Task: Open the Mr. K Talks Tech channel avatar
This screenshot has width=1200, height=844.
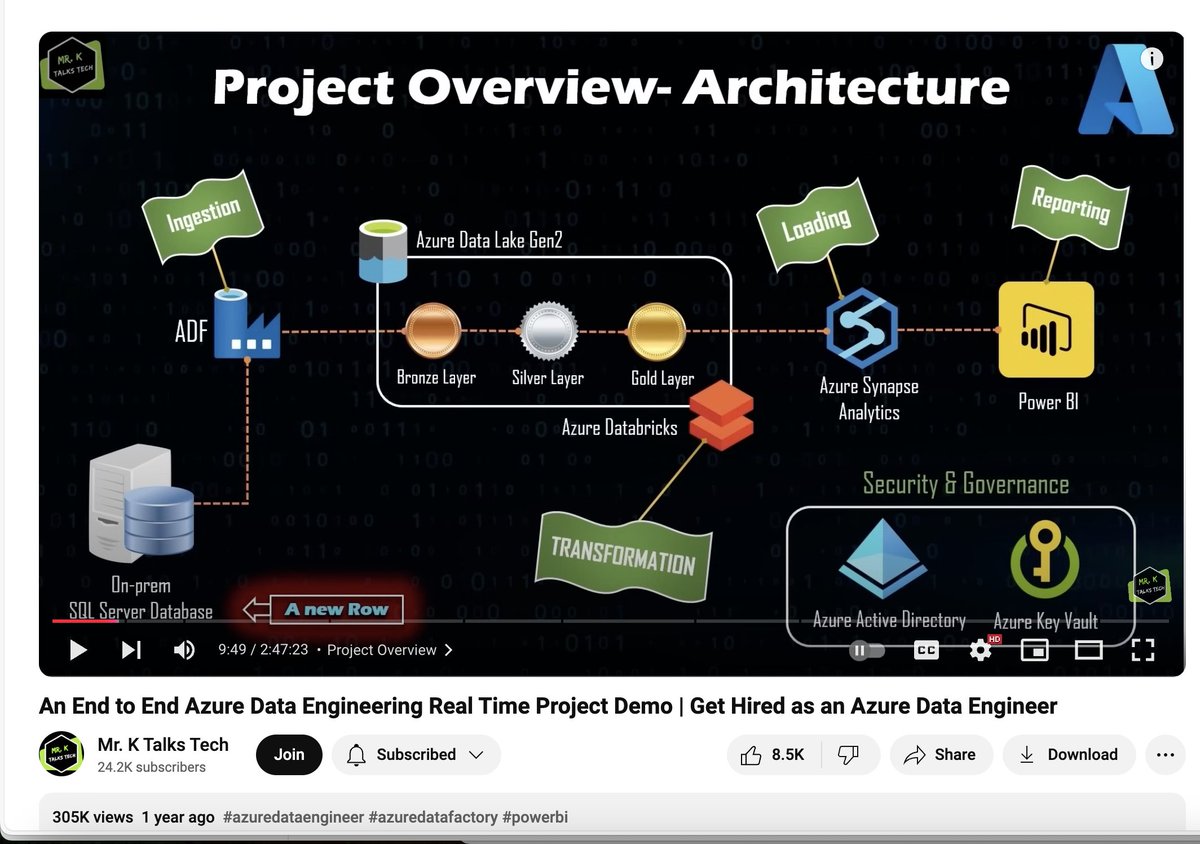Action: (61, 754)
